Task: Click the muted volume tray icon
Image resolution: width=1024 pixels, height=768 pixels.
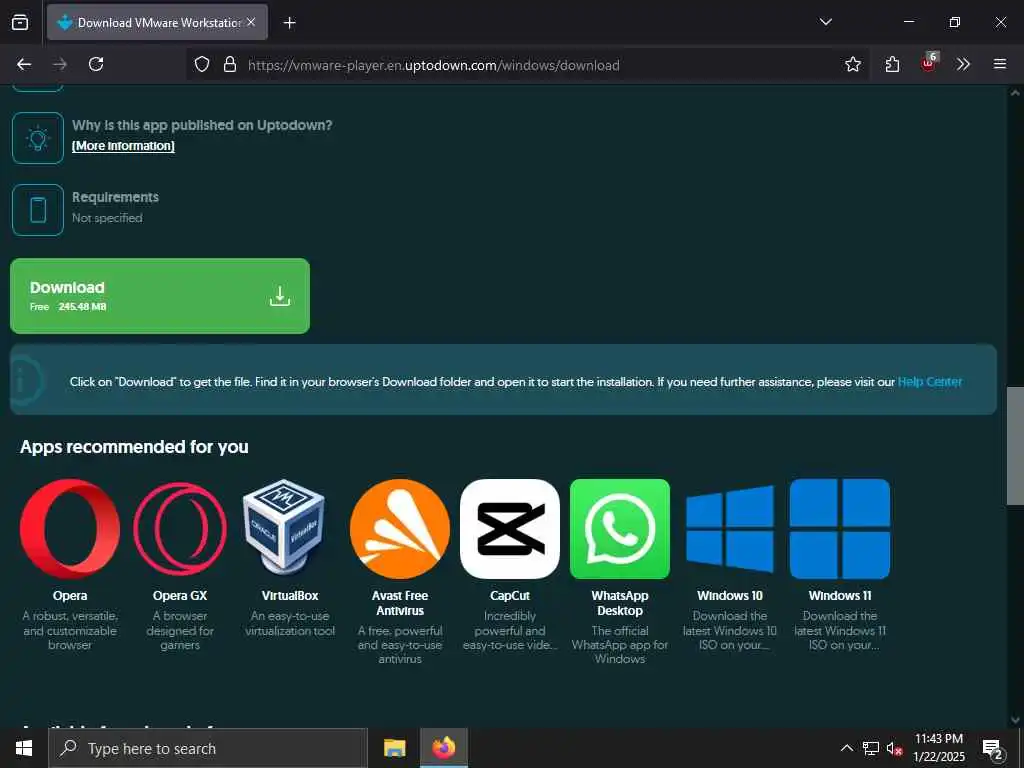Action: pyautogui.click(x=894, y=748)
